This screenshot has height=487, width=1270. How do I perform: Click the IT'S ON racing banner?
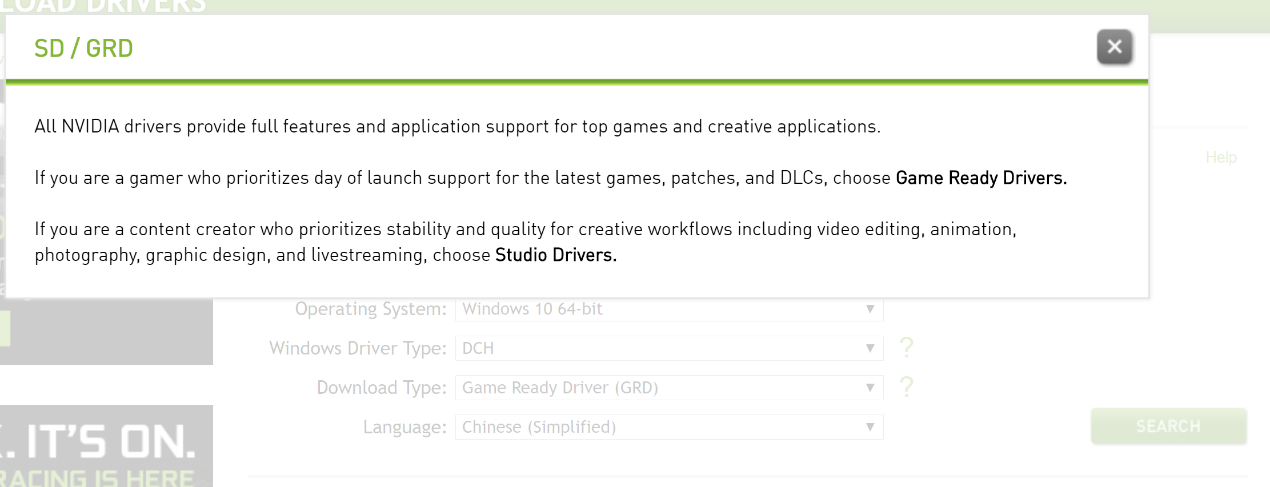coord(106,446)
